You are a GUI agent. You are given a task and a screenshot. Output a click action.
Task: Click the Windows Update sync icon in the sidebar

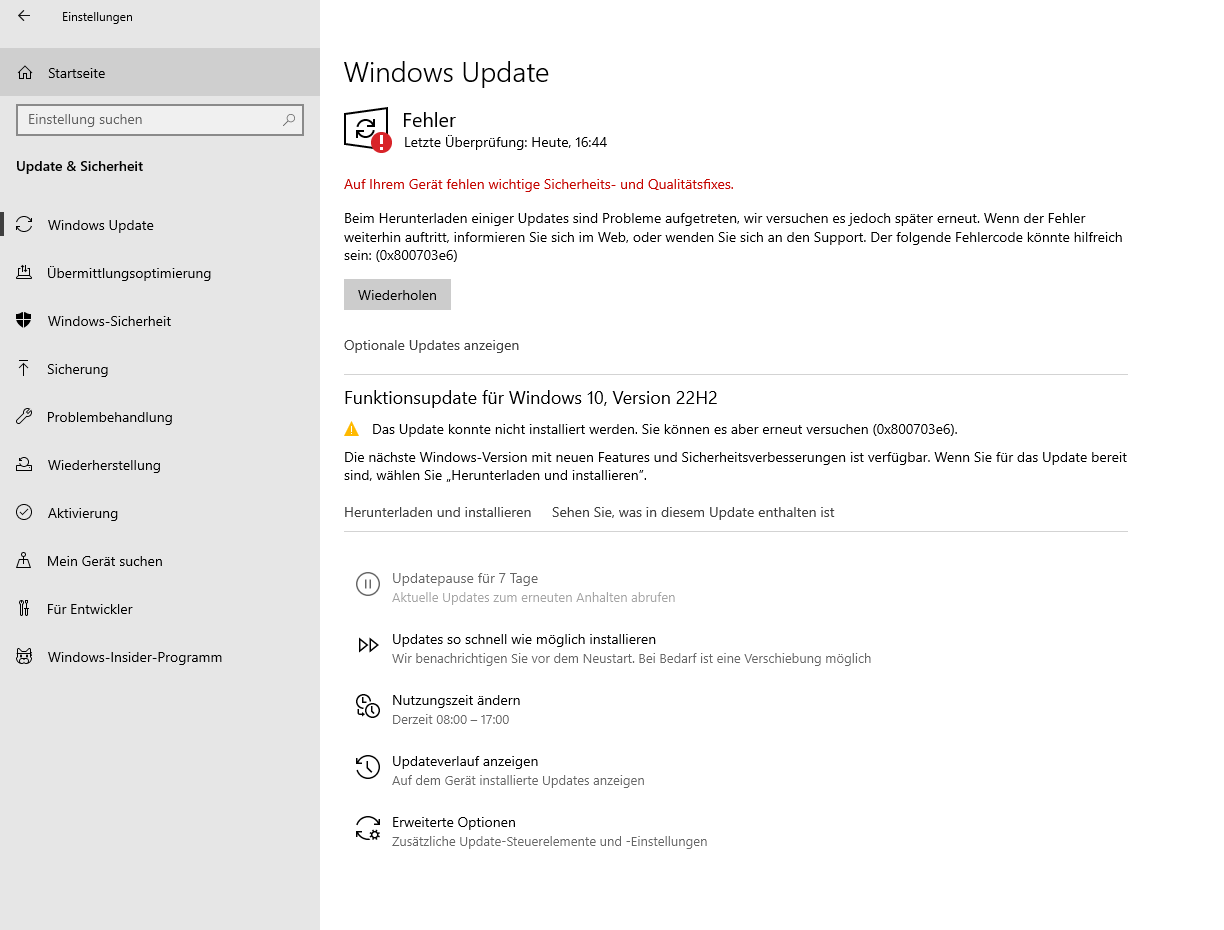[x=25, y=225]
